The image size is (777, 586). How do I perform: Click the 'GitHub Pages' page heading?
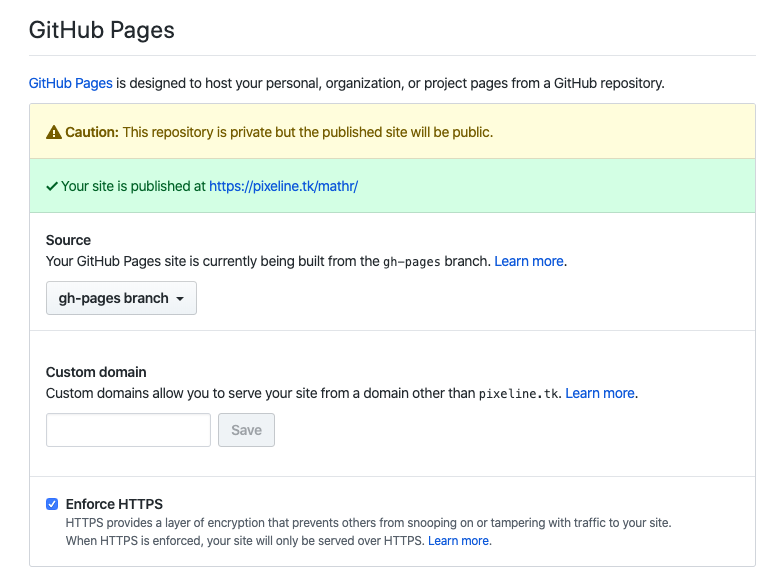click(102, 30)
